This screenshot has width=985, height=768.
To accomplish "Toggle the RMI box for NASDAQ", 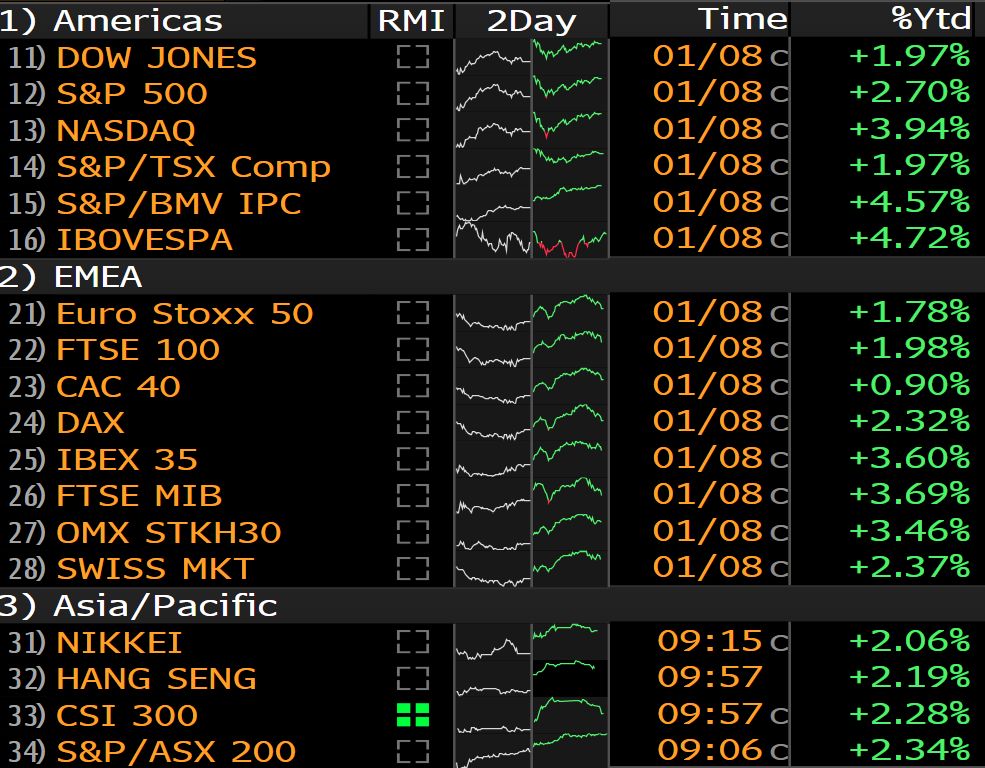I will click(x=413, y=130).
